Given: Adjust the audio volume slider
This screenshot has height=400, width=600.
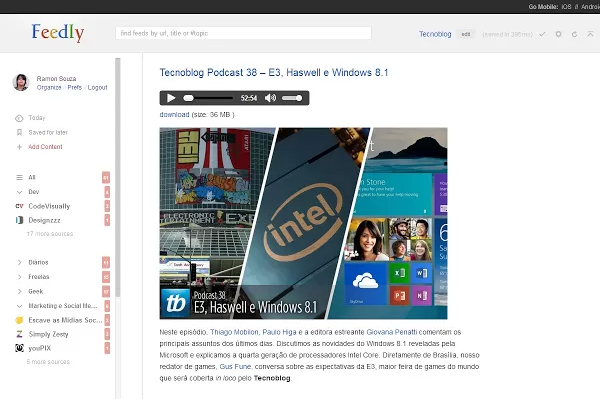Looking at the screenshot, I should (292, 98).
